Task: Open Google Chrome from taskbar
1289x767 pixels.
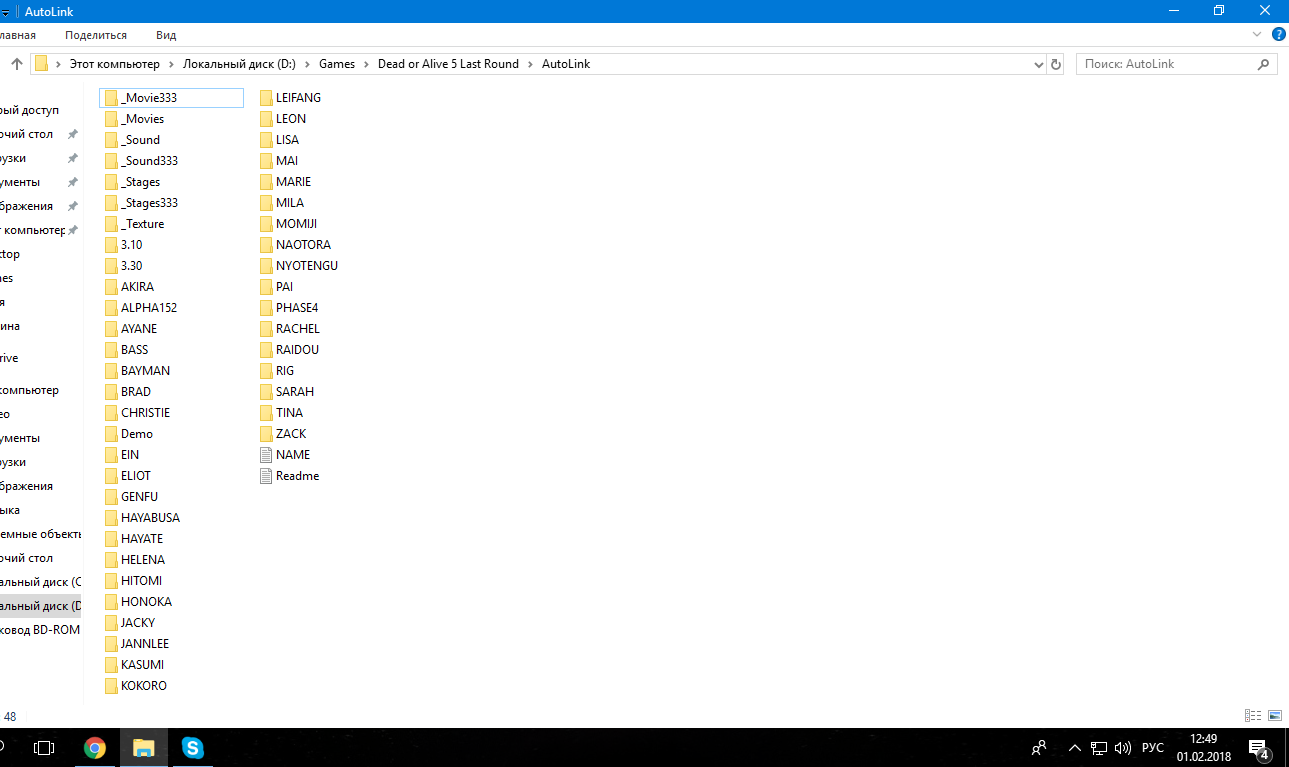Action: click(95, 748)
